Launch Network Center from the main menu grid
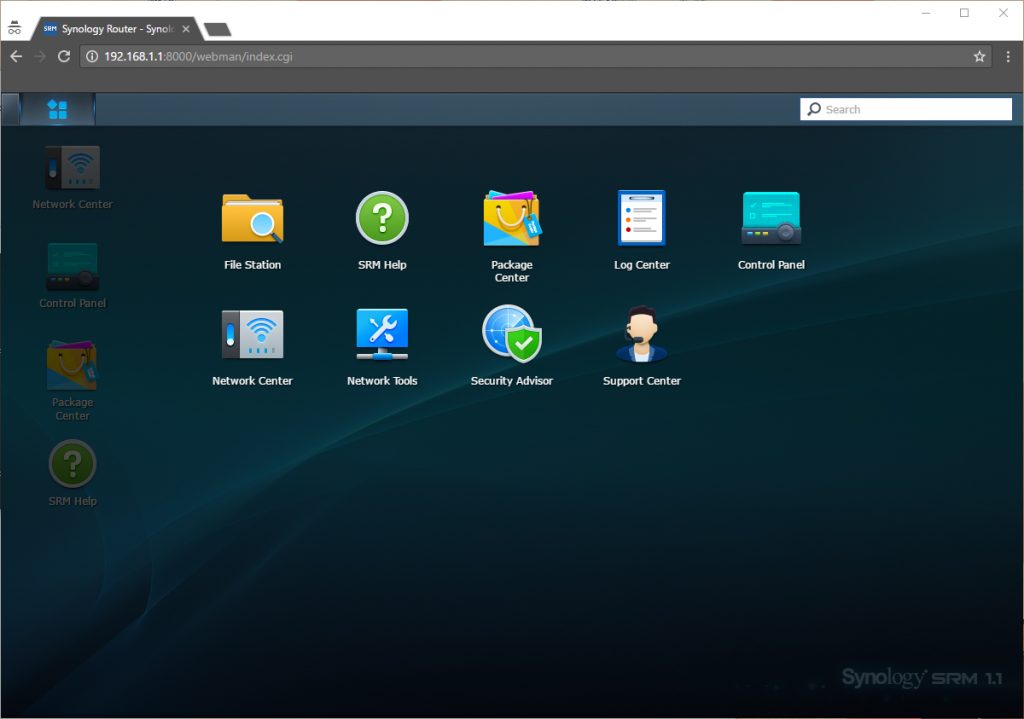 (252, 347)
